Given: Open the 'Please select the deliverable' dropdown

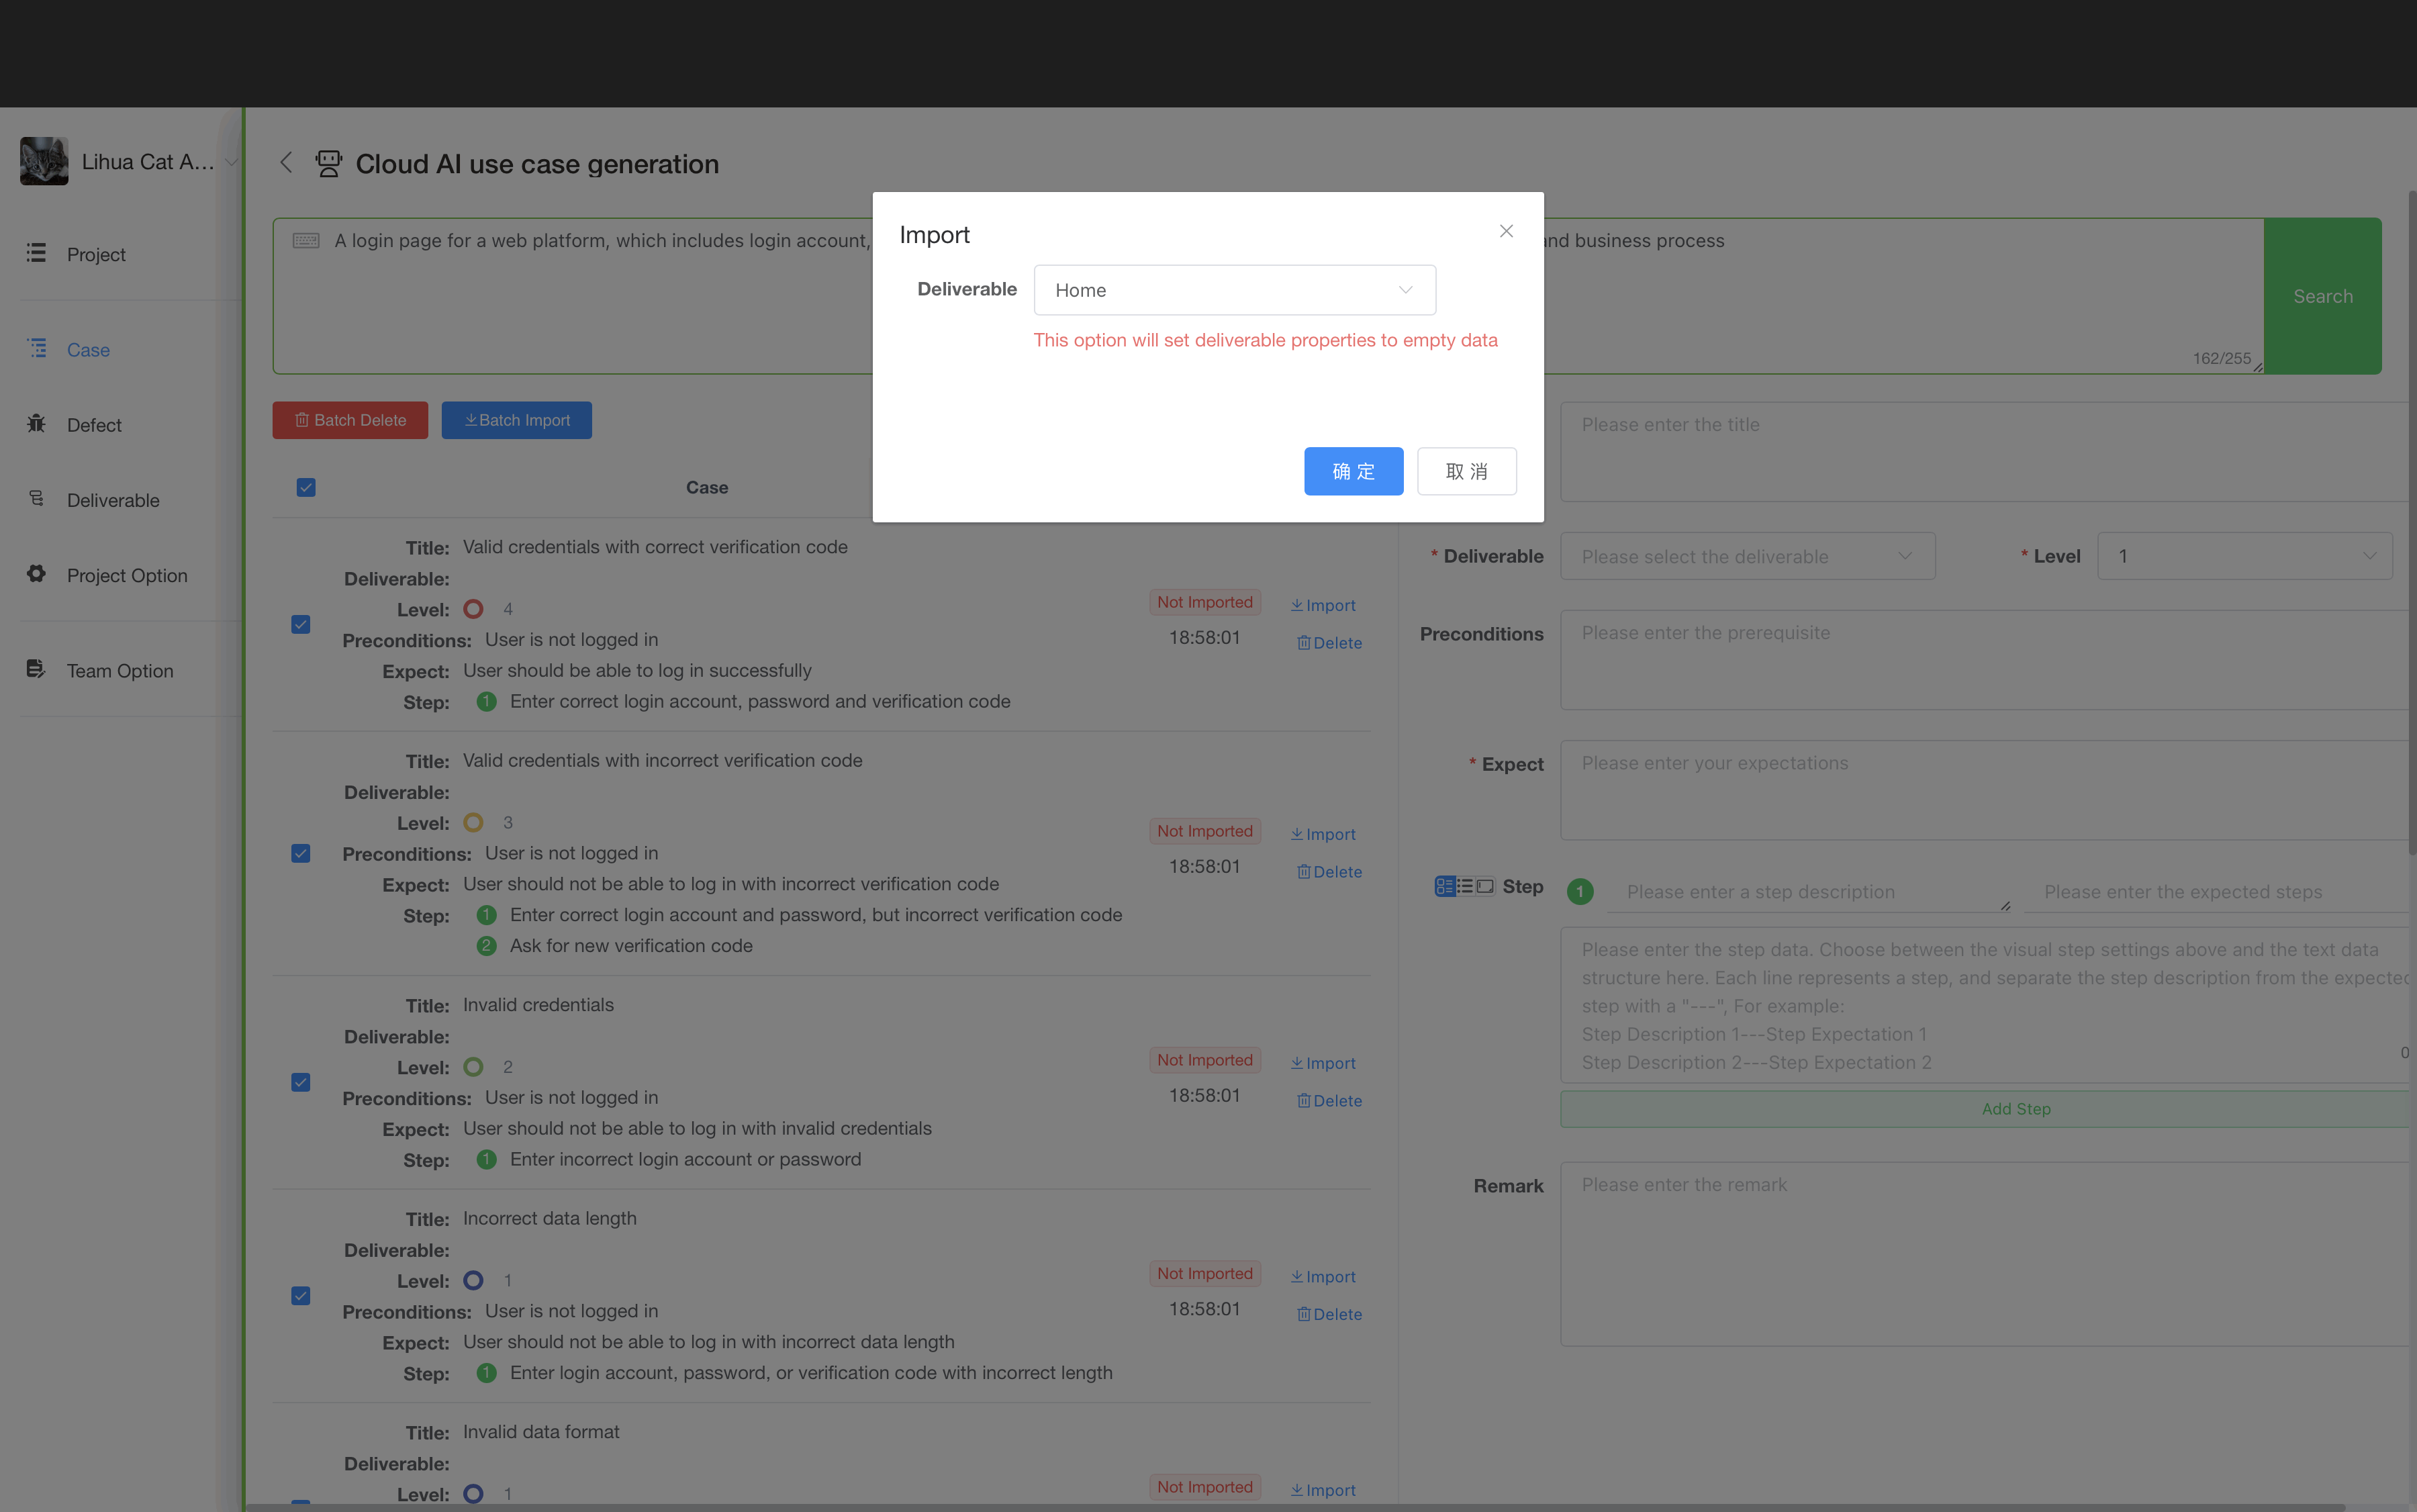Looking at the screenshot, I should [x=1747, y=556].
